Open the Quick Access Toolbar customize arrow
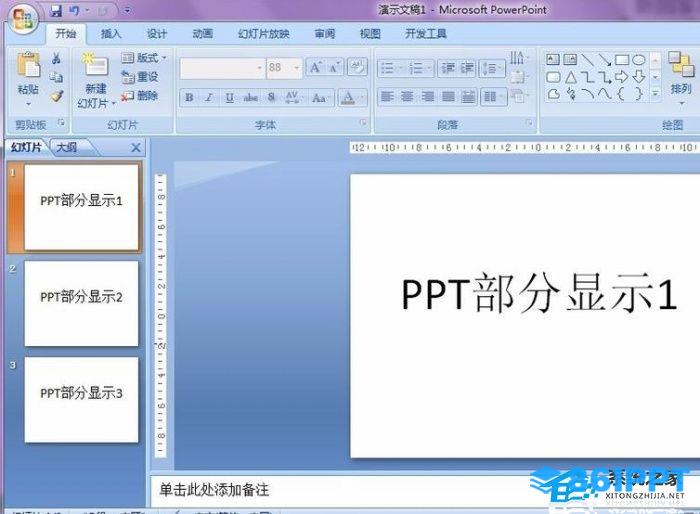Image resolution: width=700 pixels, height=514 pixels. (127, 10)
